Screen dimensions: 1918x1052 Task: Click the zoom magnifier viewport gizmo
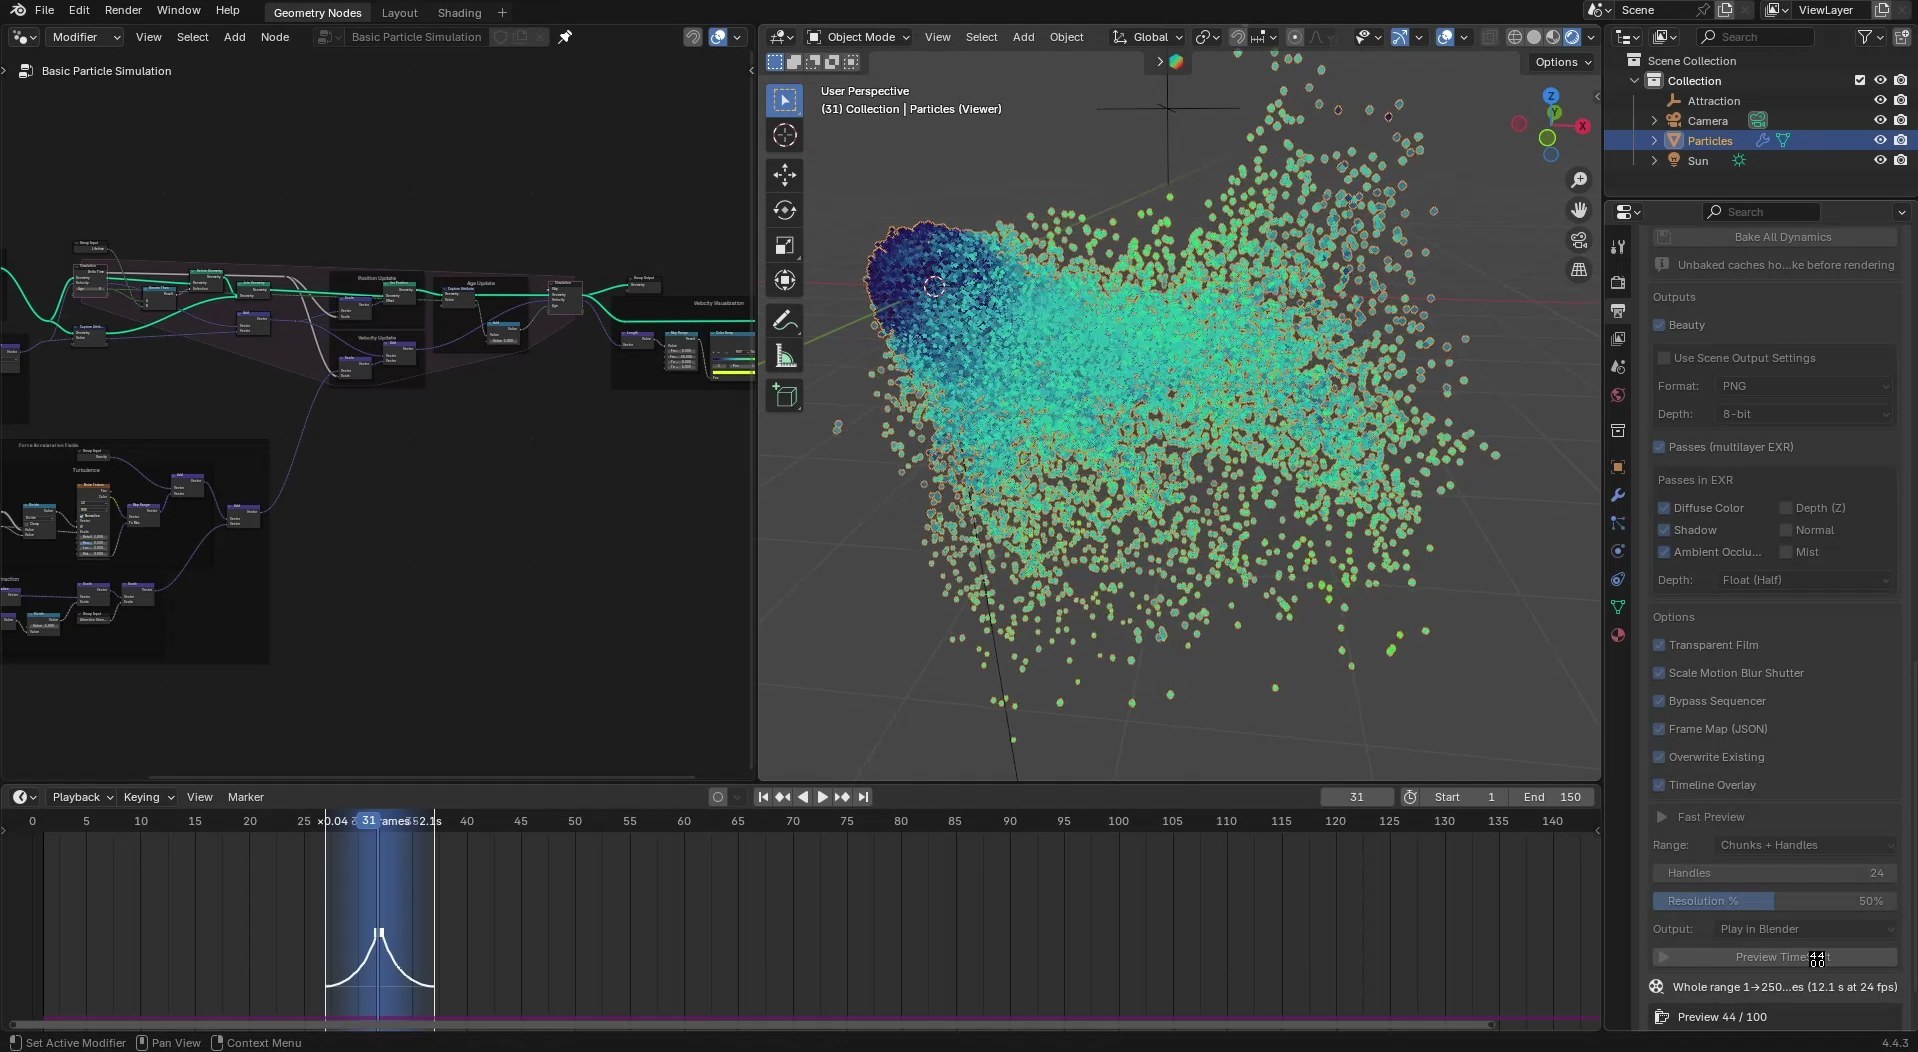[1579, 180]
